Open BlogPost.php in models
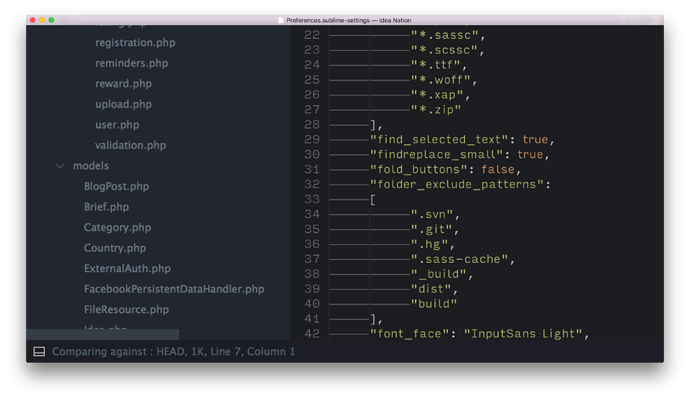The image size is (690, 400). 116,186
